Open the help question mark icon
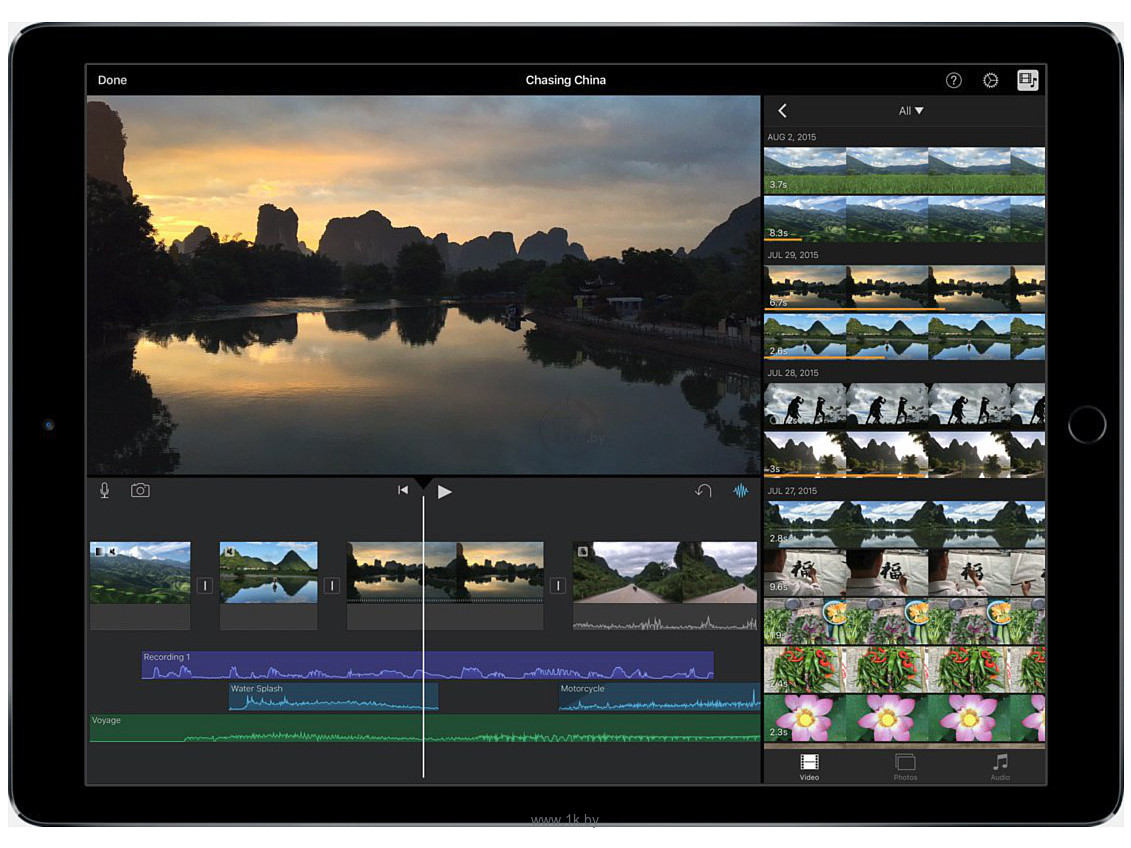This screenshot has width=1131, height=848. click(953, 80)
